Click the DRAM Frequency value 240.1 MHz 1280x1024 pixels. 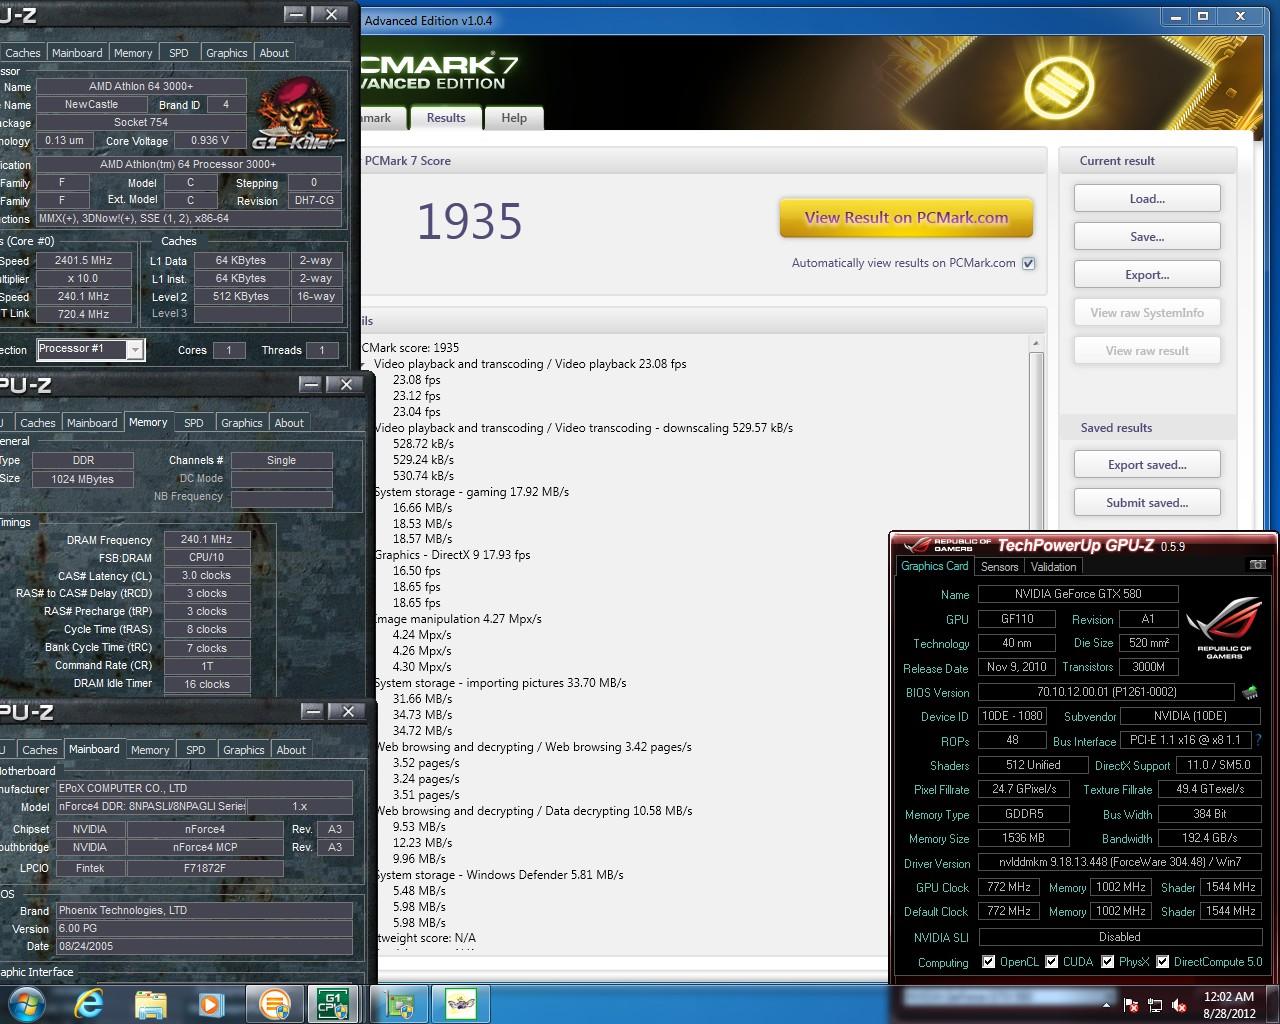tap(206, 539)
